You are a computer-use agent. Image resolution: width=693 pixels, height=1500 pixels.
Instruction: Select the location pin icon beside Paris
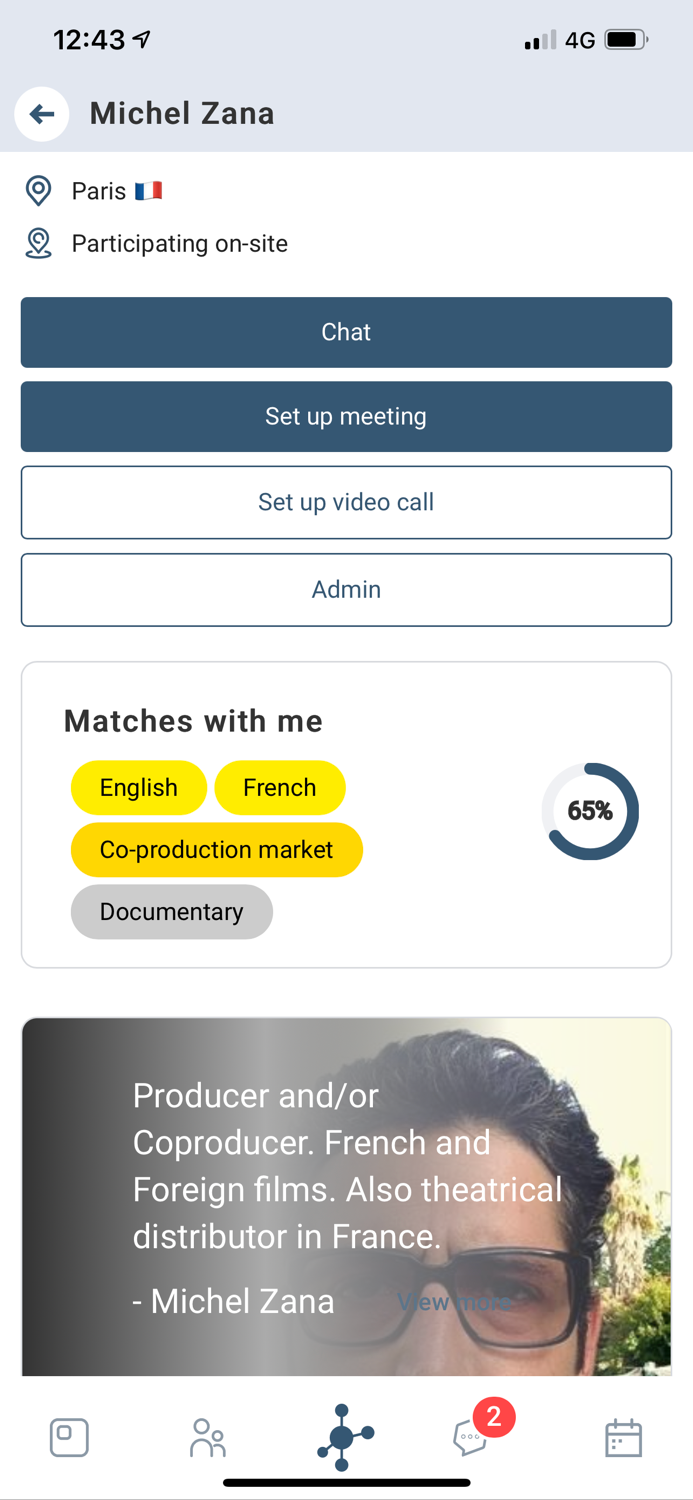pyautogui.click(x=38, y=190)
